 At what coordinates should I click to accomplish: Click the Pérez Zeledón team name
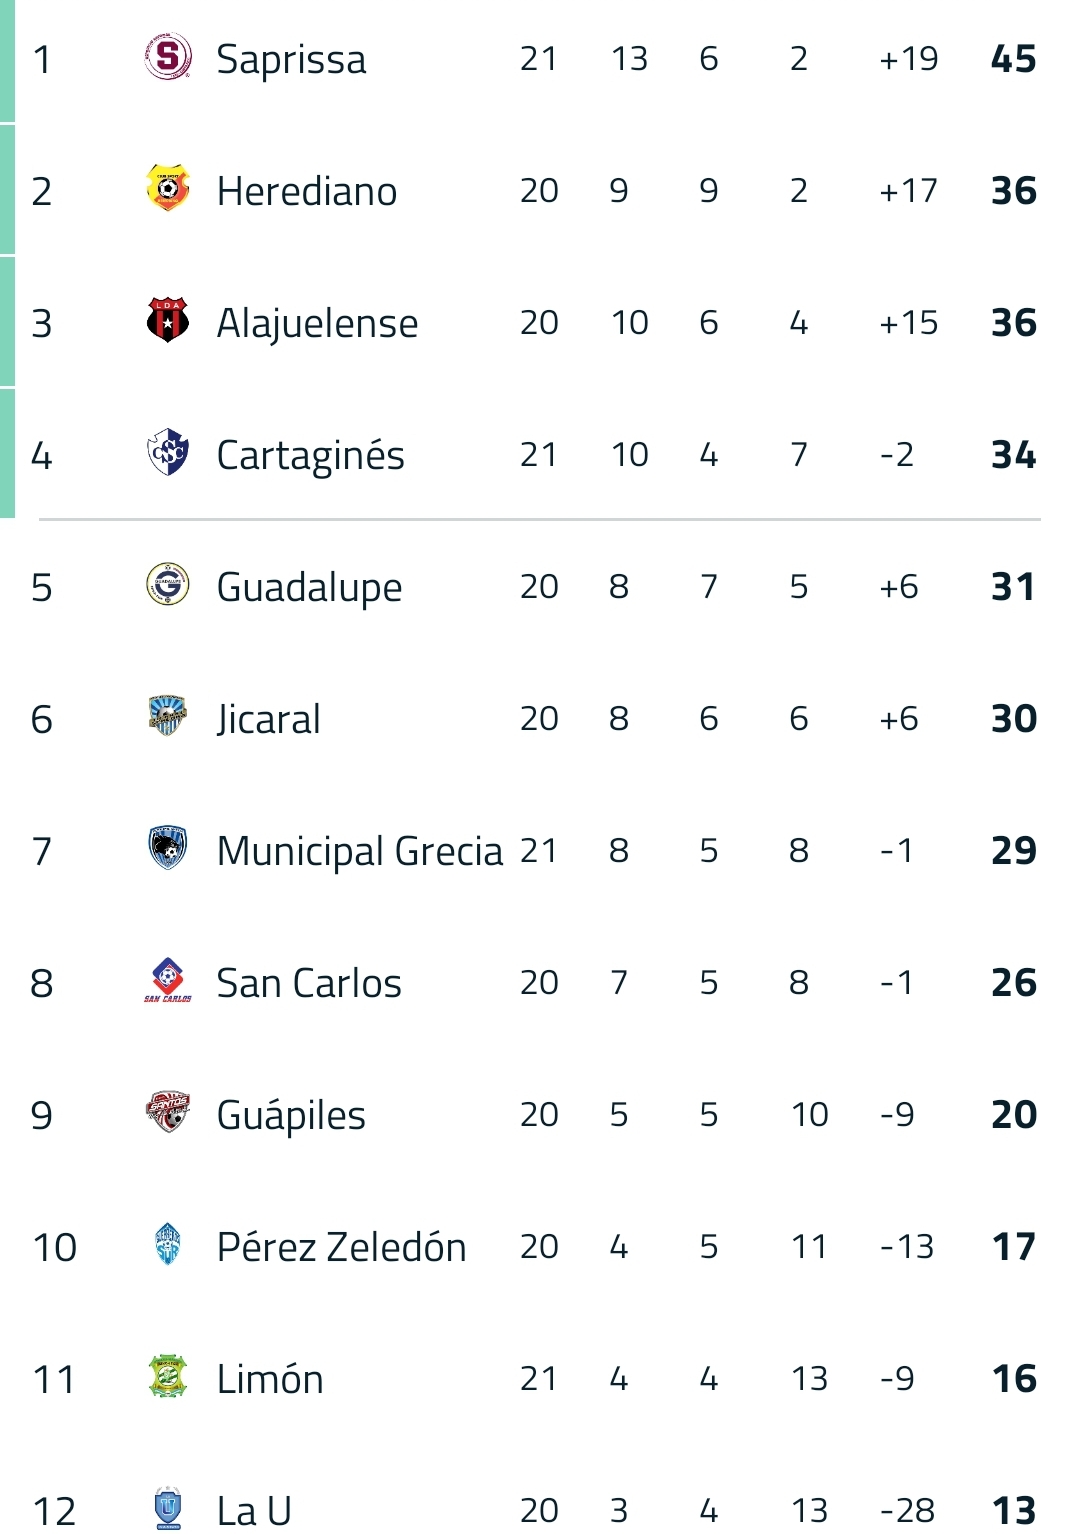[341, 1247]
